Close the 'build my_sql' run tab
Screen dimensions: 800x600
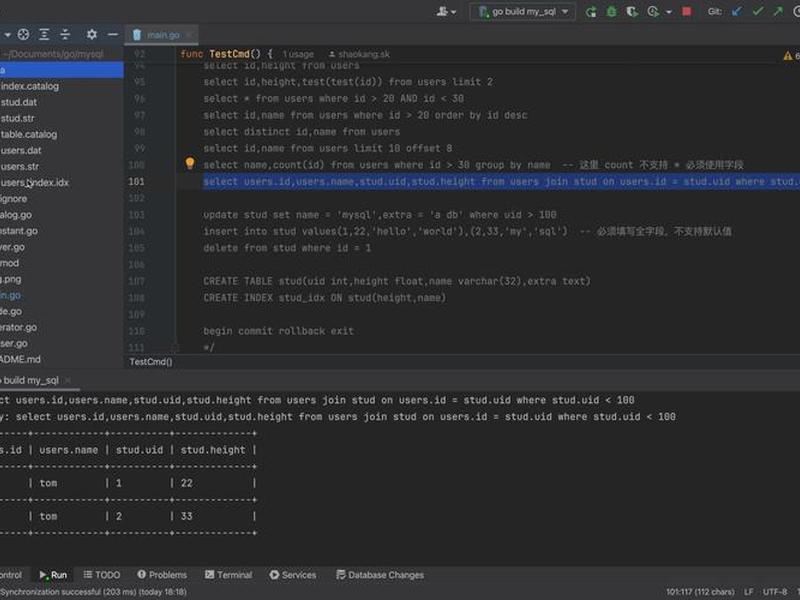click(68, 381)
